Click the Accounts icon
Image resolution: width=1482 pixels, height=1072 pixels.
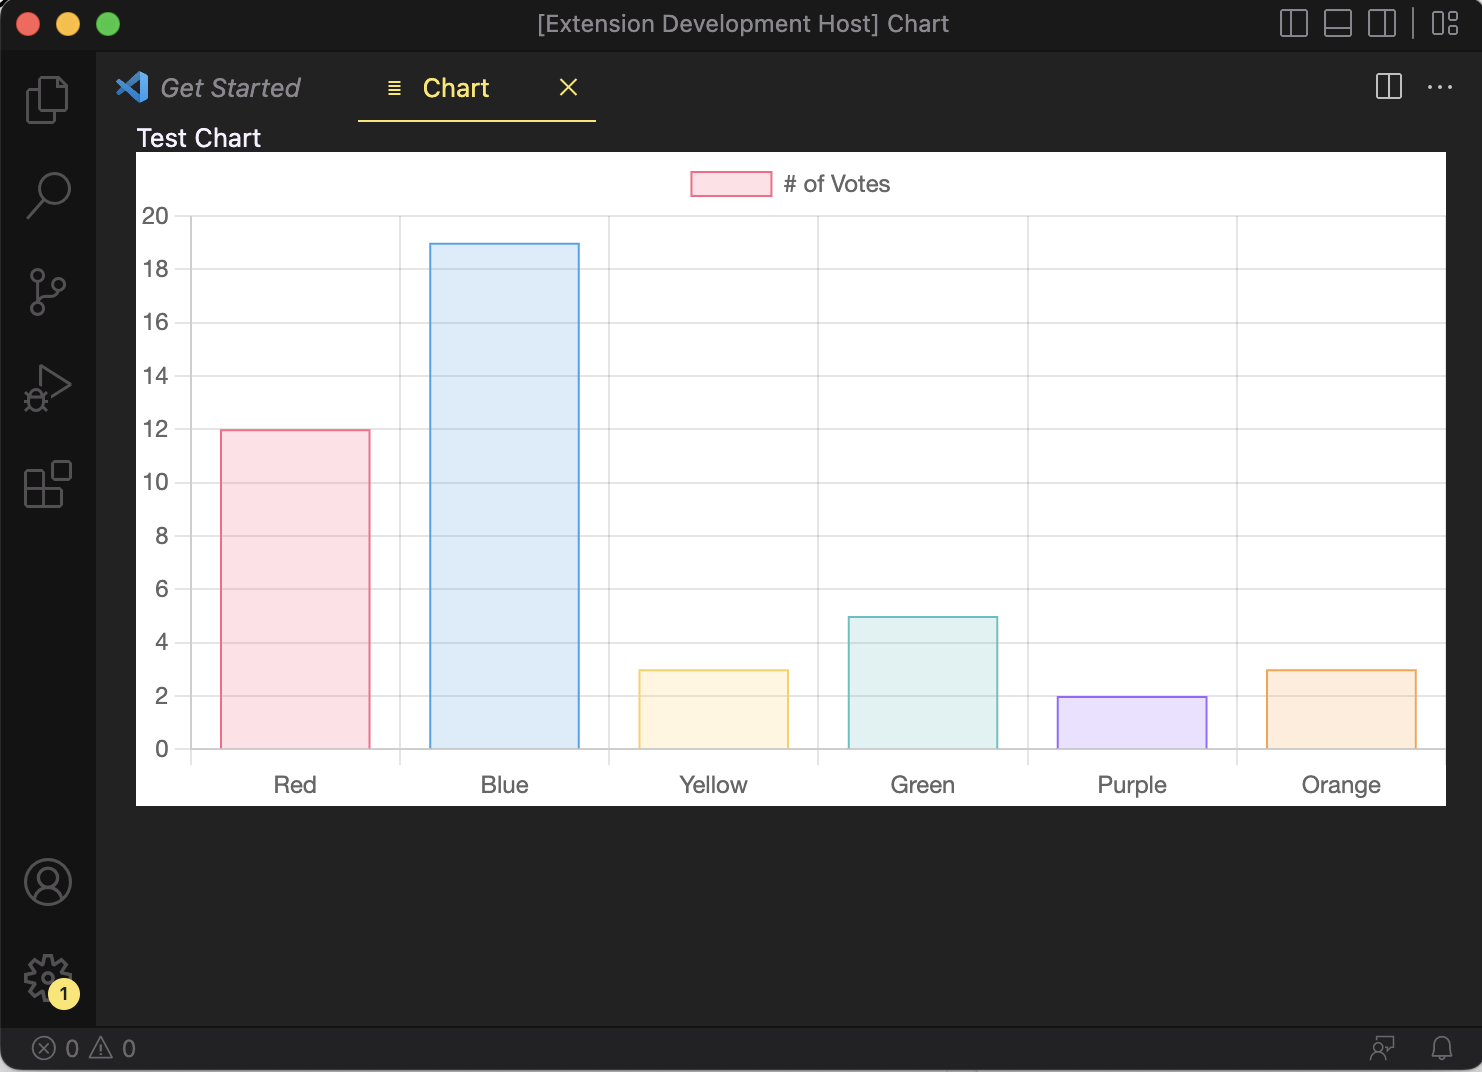tap(47, 882)
